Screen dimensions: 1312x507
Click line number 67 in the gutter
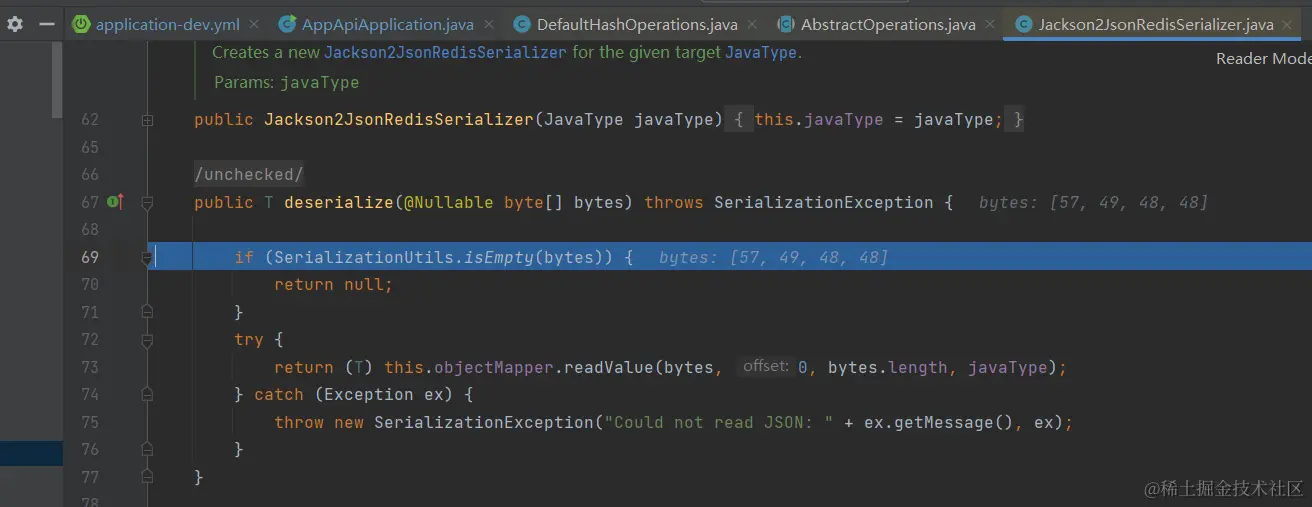tap(90, 202)
